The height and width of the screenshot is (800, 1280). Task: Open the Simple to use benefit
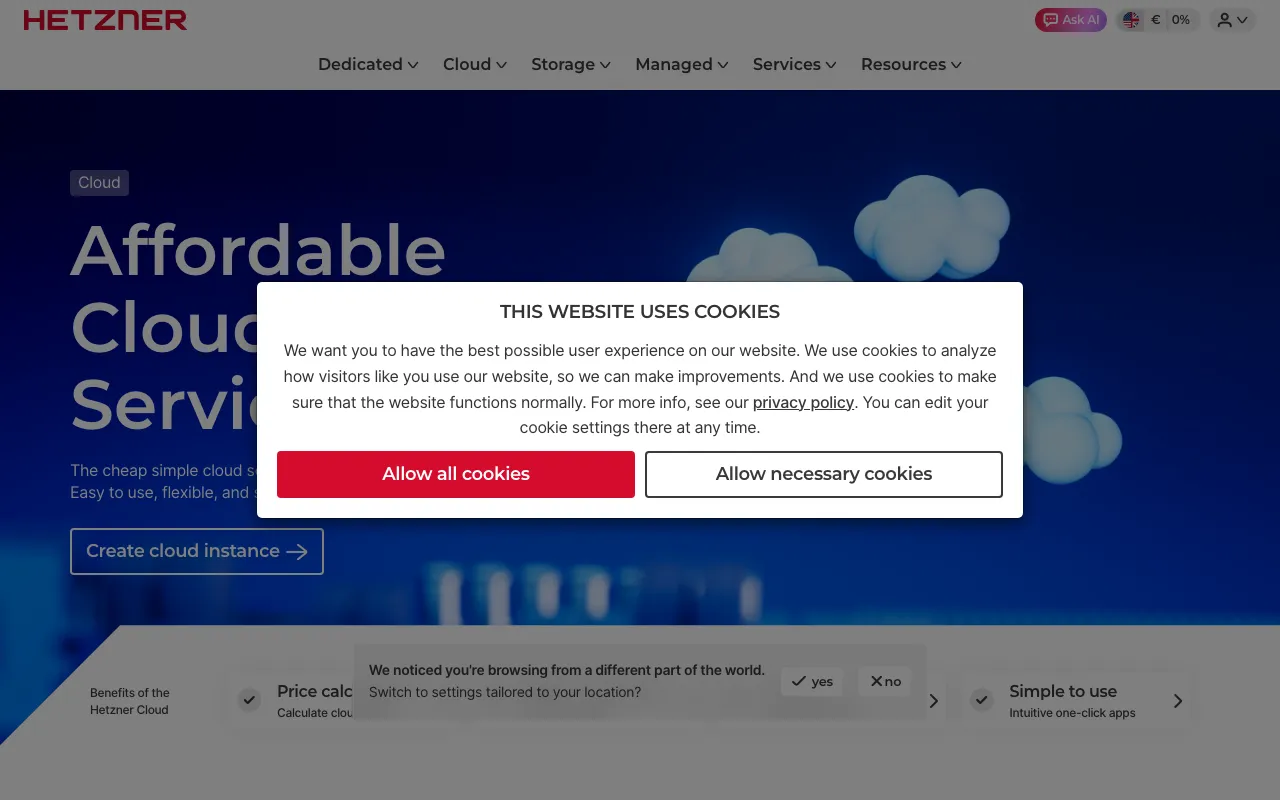click(1076, 700)
